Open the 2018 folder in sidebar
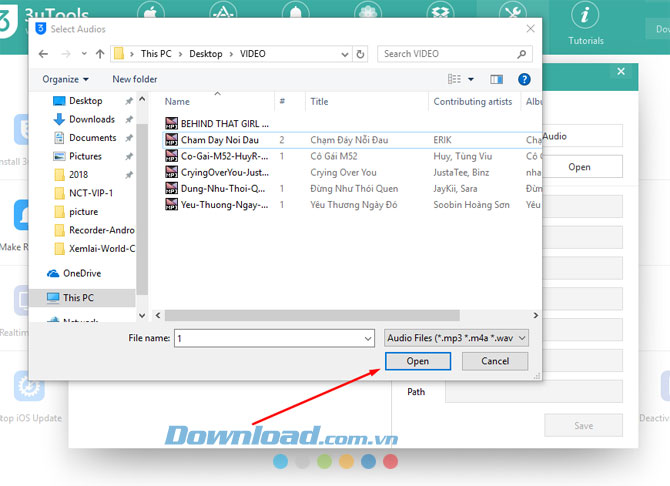This screenshot has height=486, width=670. [78, 174]
